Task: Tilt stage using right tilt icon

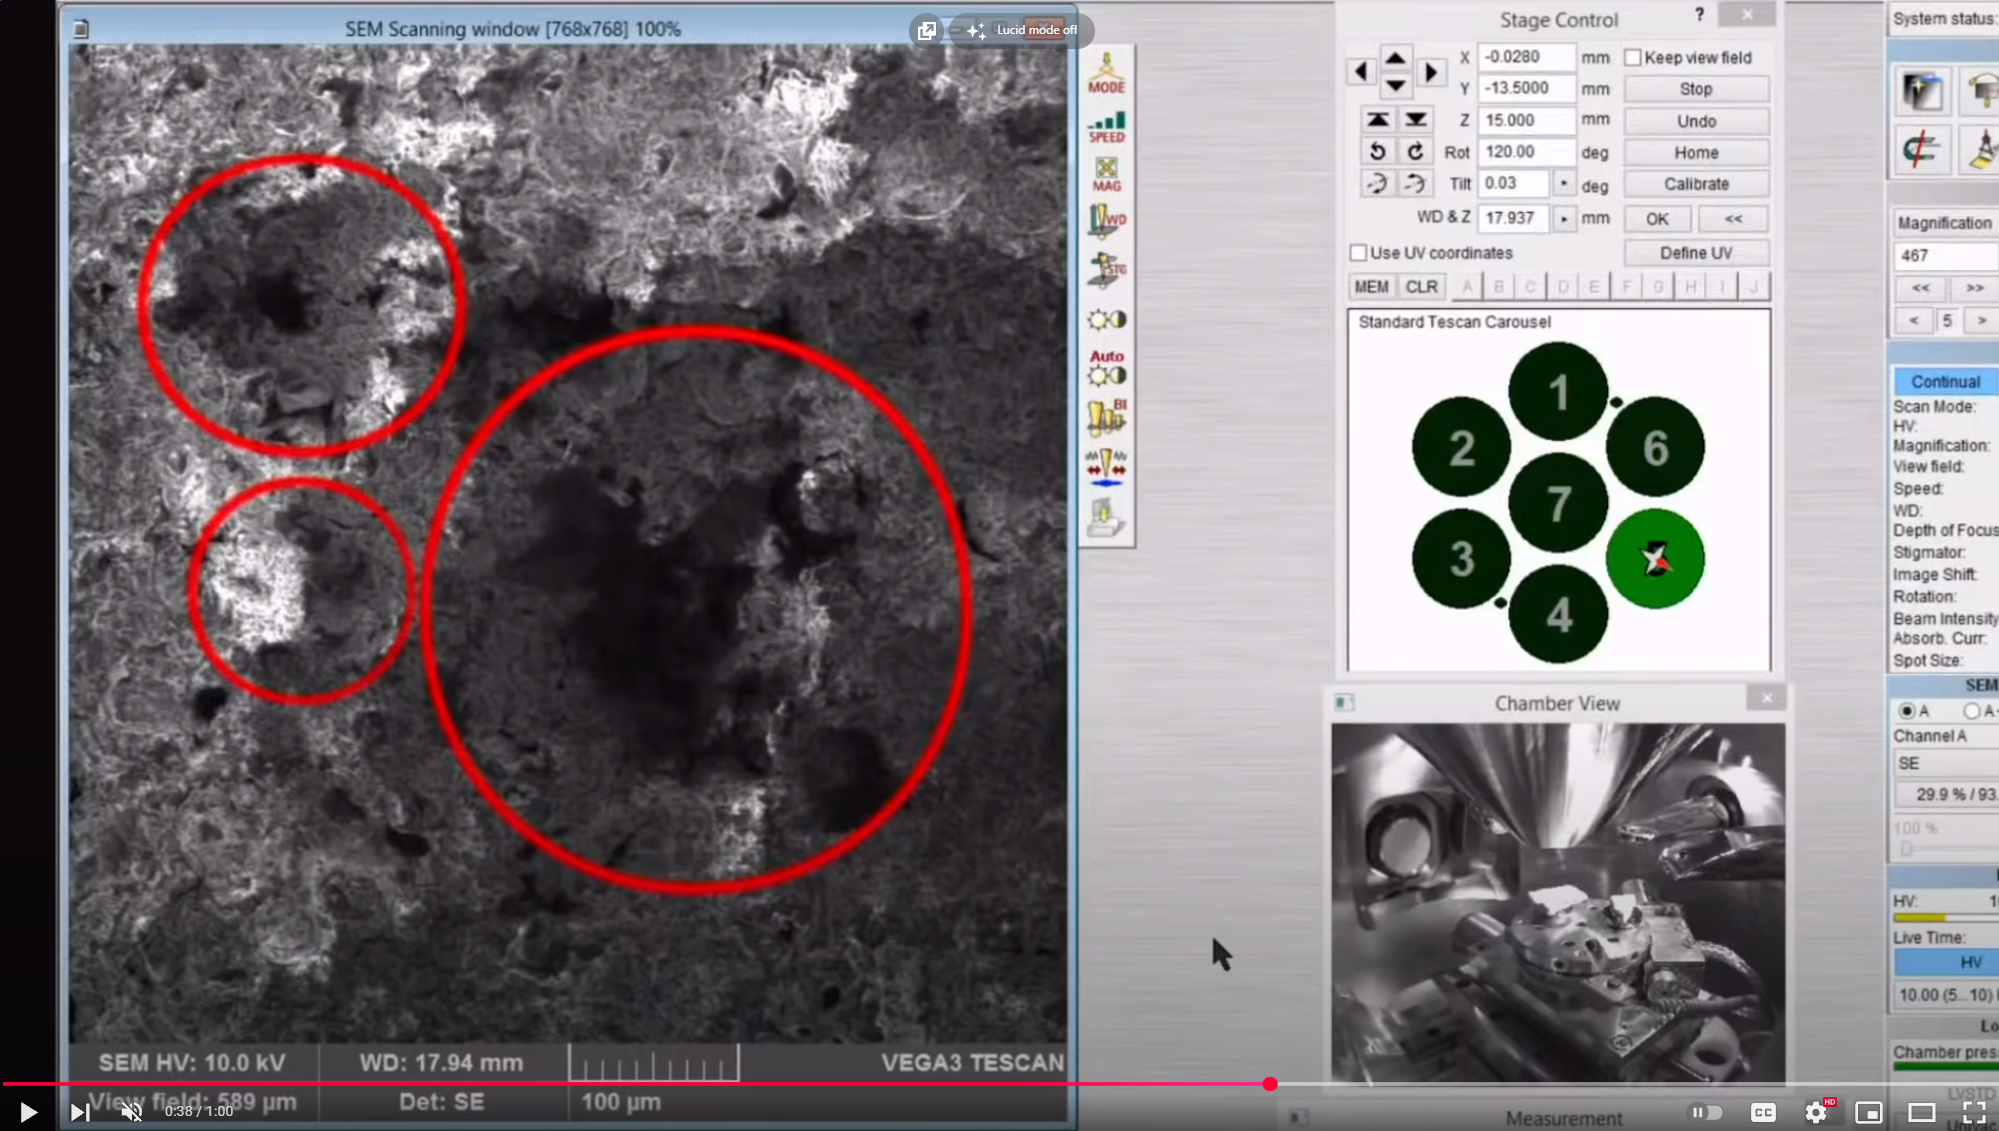Action: point(1415,183)
